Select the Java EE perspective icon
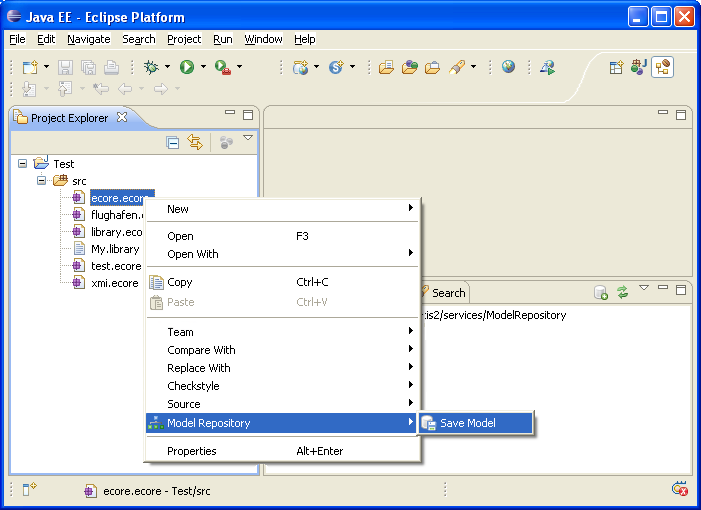This screenshot has height=510, width=701. point(662,67)
